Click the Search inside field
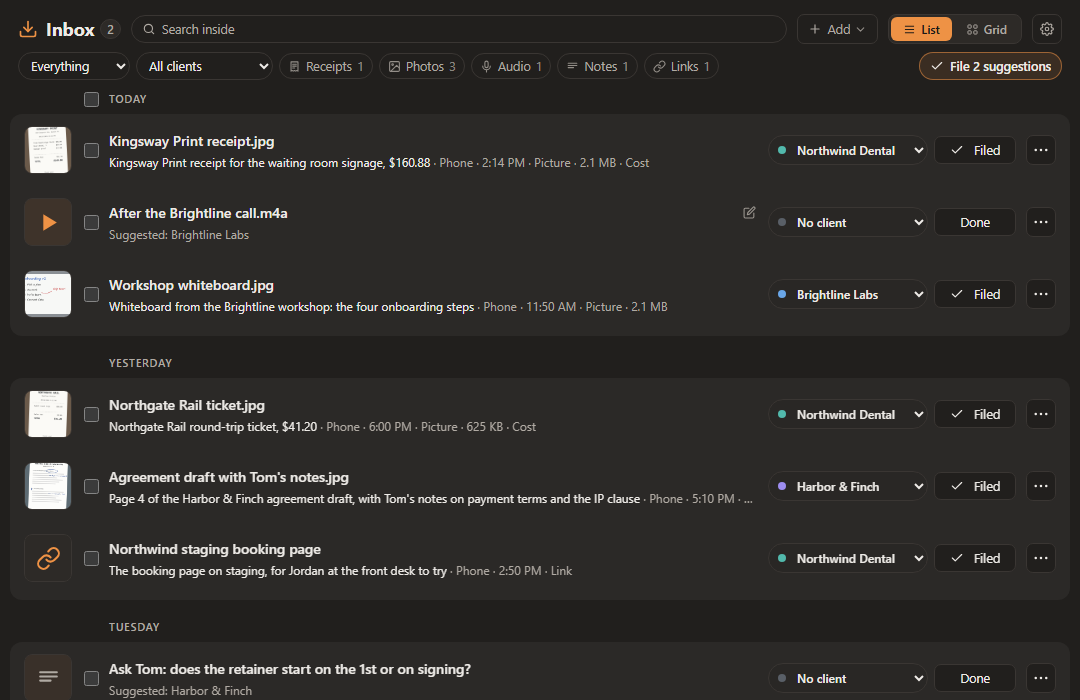 pyautogui.click(x=459, y=29)
